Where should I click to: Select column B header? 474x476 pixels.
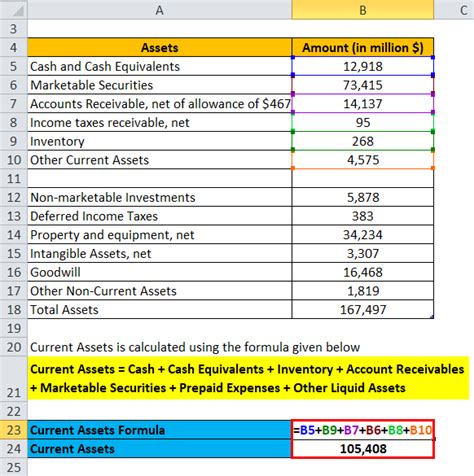pyautogui.click(x=363, y=10)
